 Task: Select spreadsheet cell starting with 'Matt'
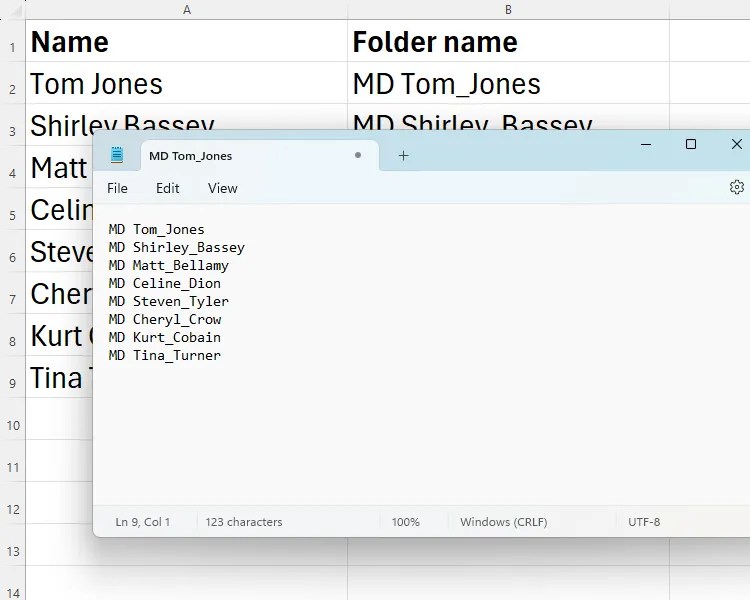click(59, 167)
